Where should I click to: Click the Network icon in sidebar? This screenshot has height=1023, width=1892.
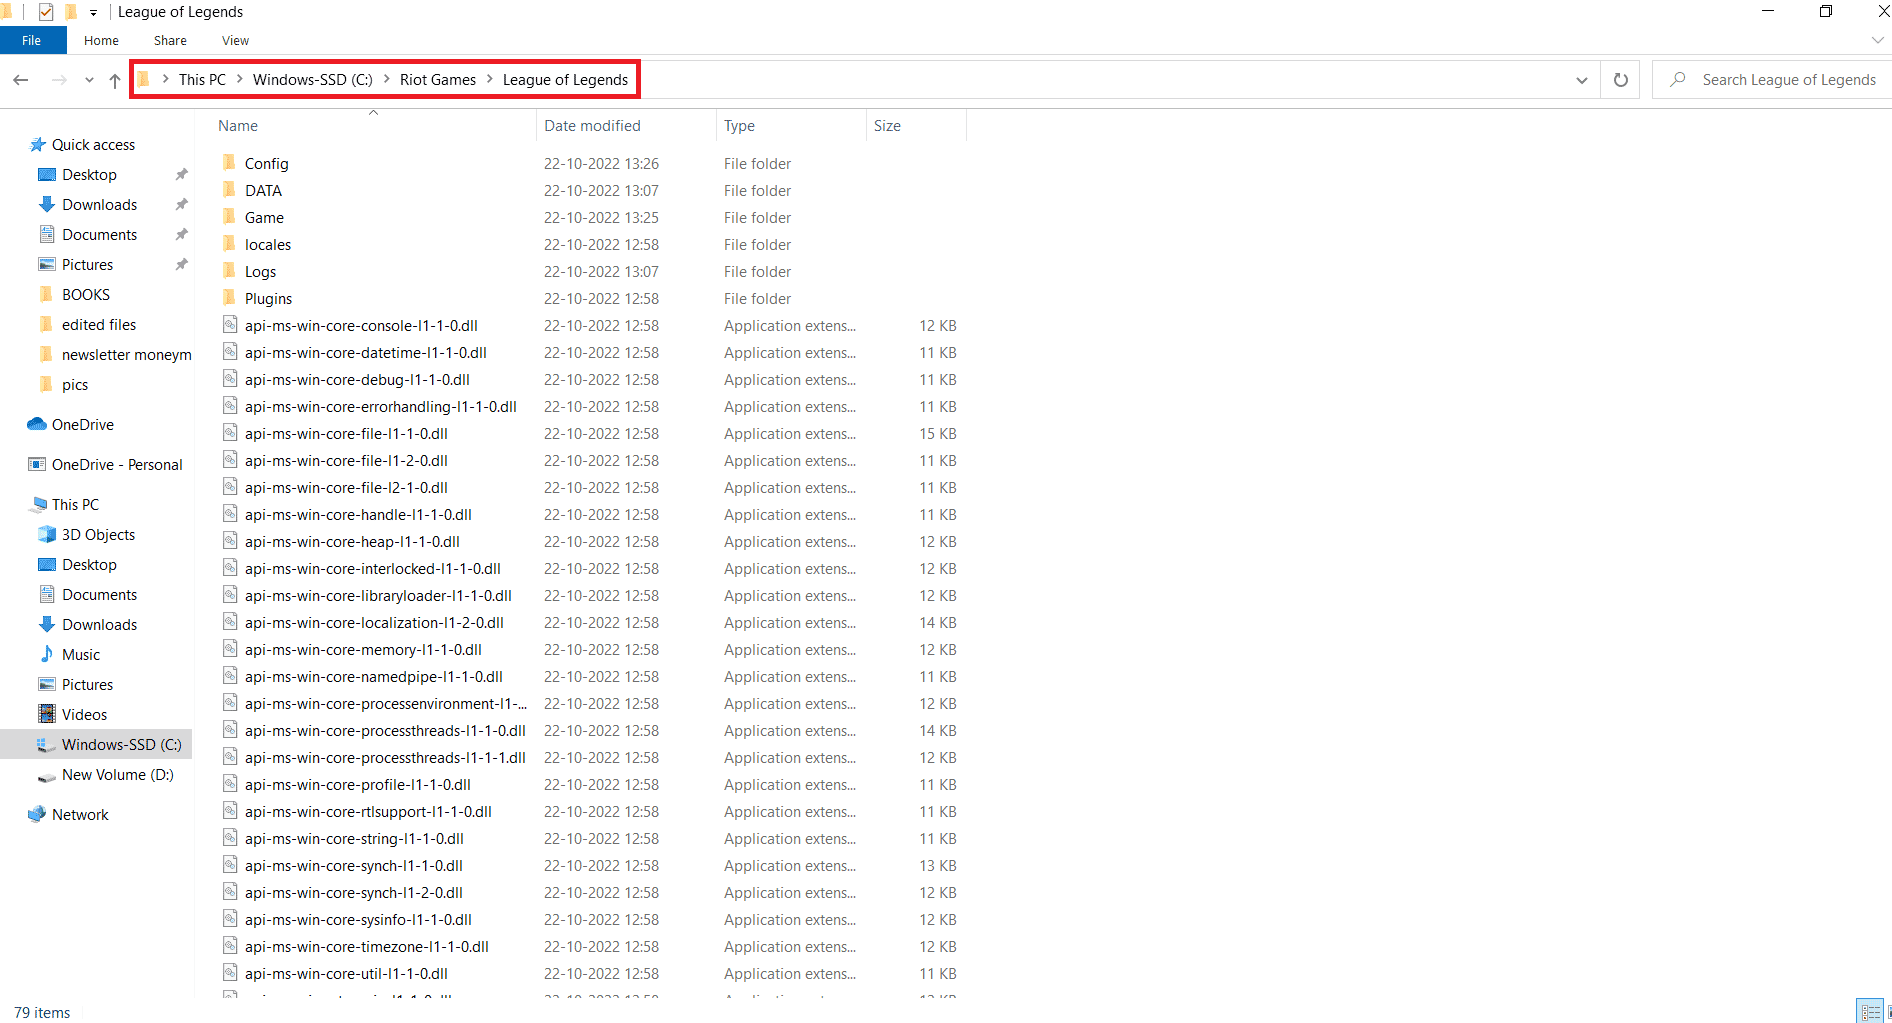point(37,814)
